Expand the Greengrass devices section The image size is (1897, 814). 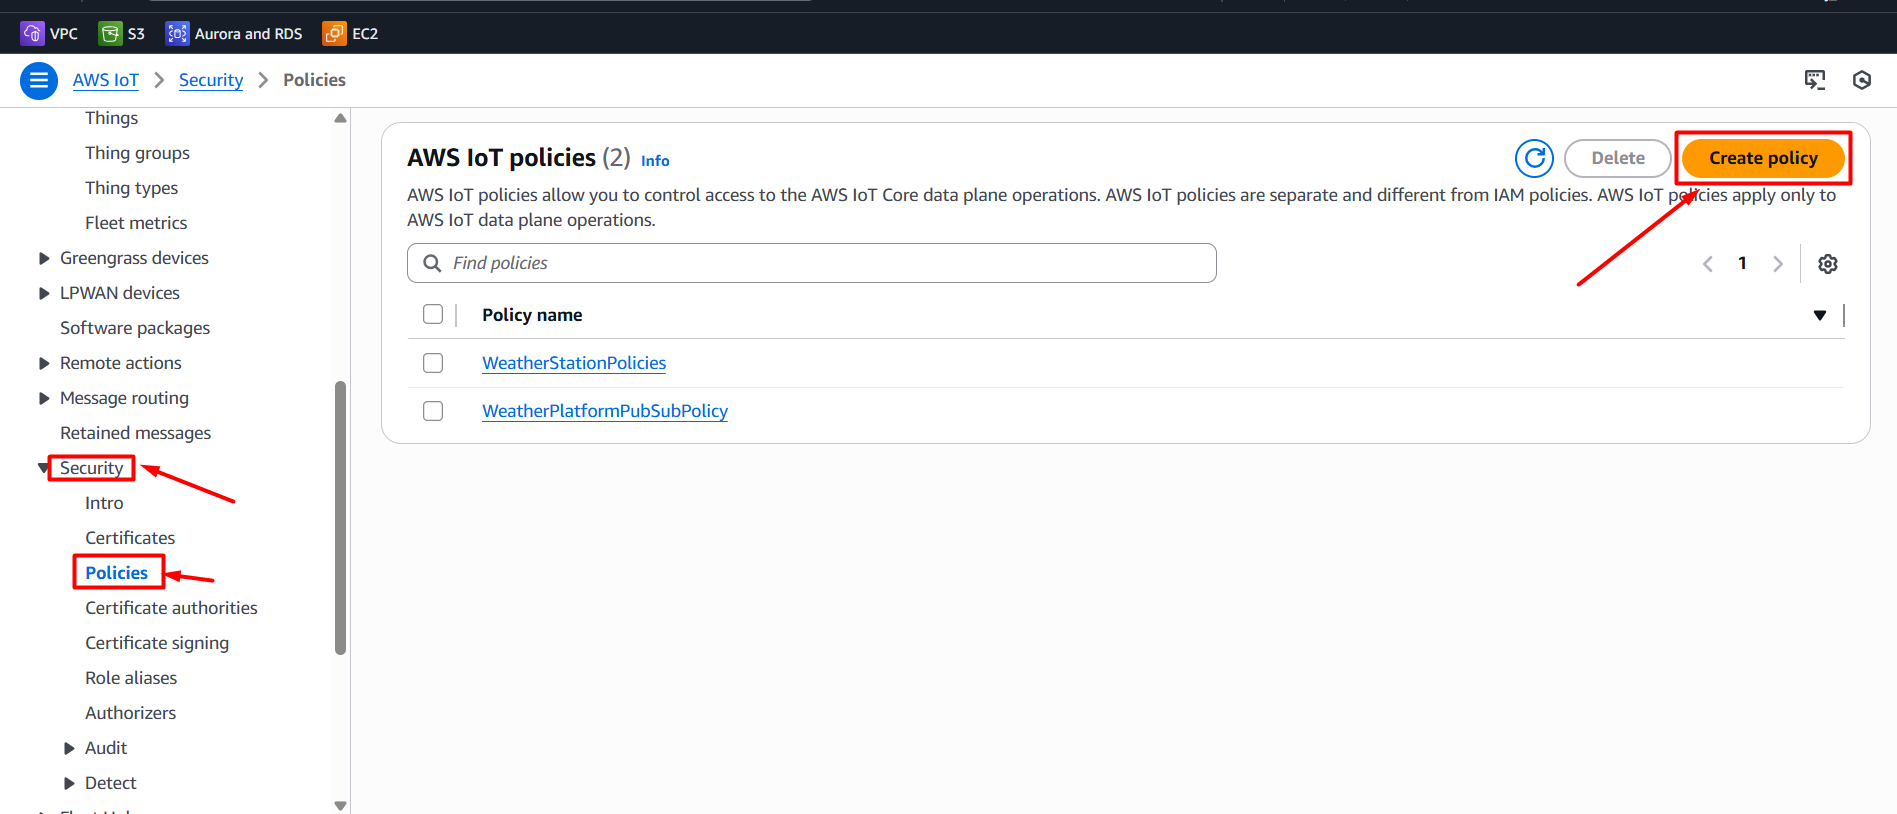point(44,258)
